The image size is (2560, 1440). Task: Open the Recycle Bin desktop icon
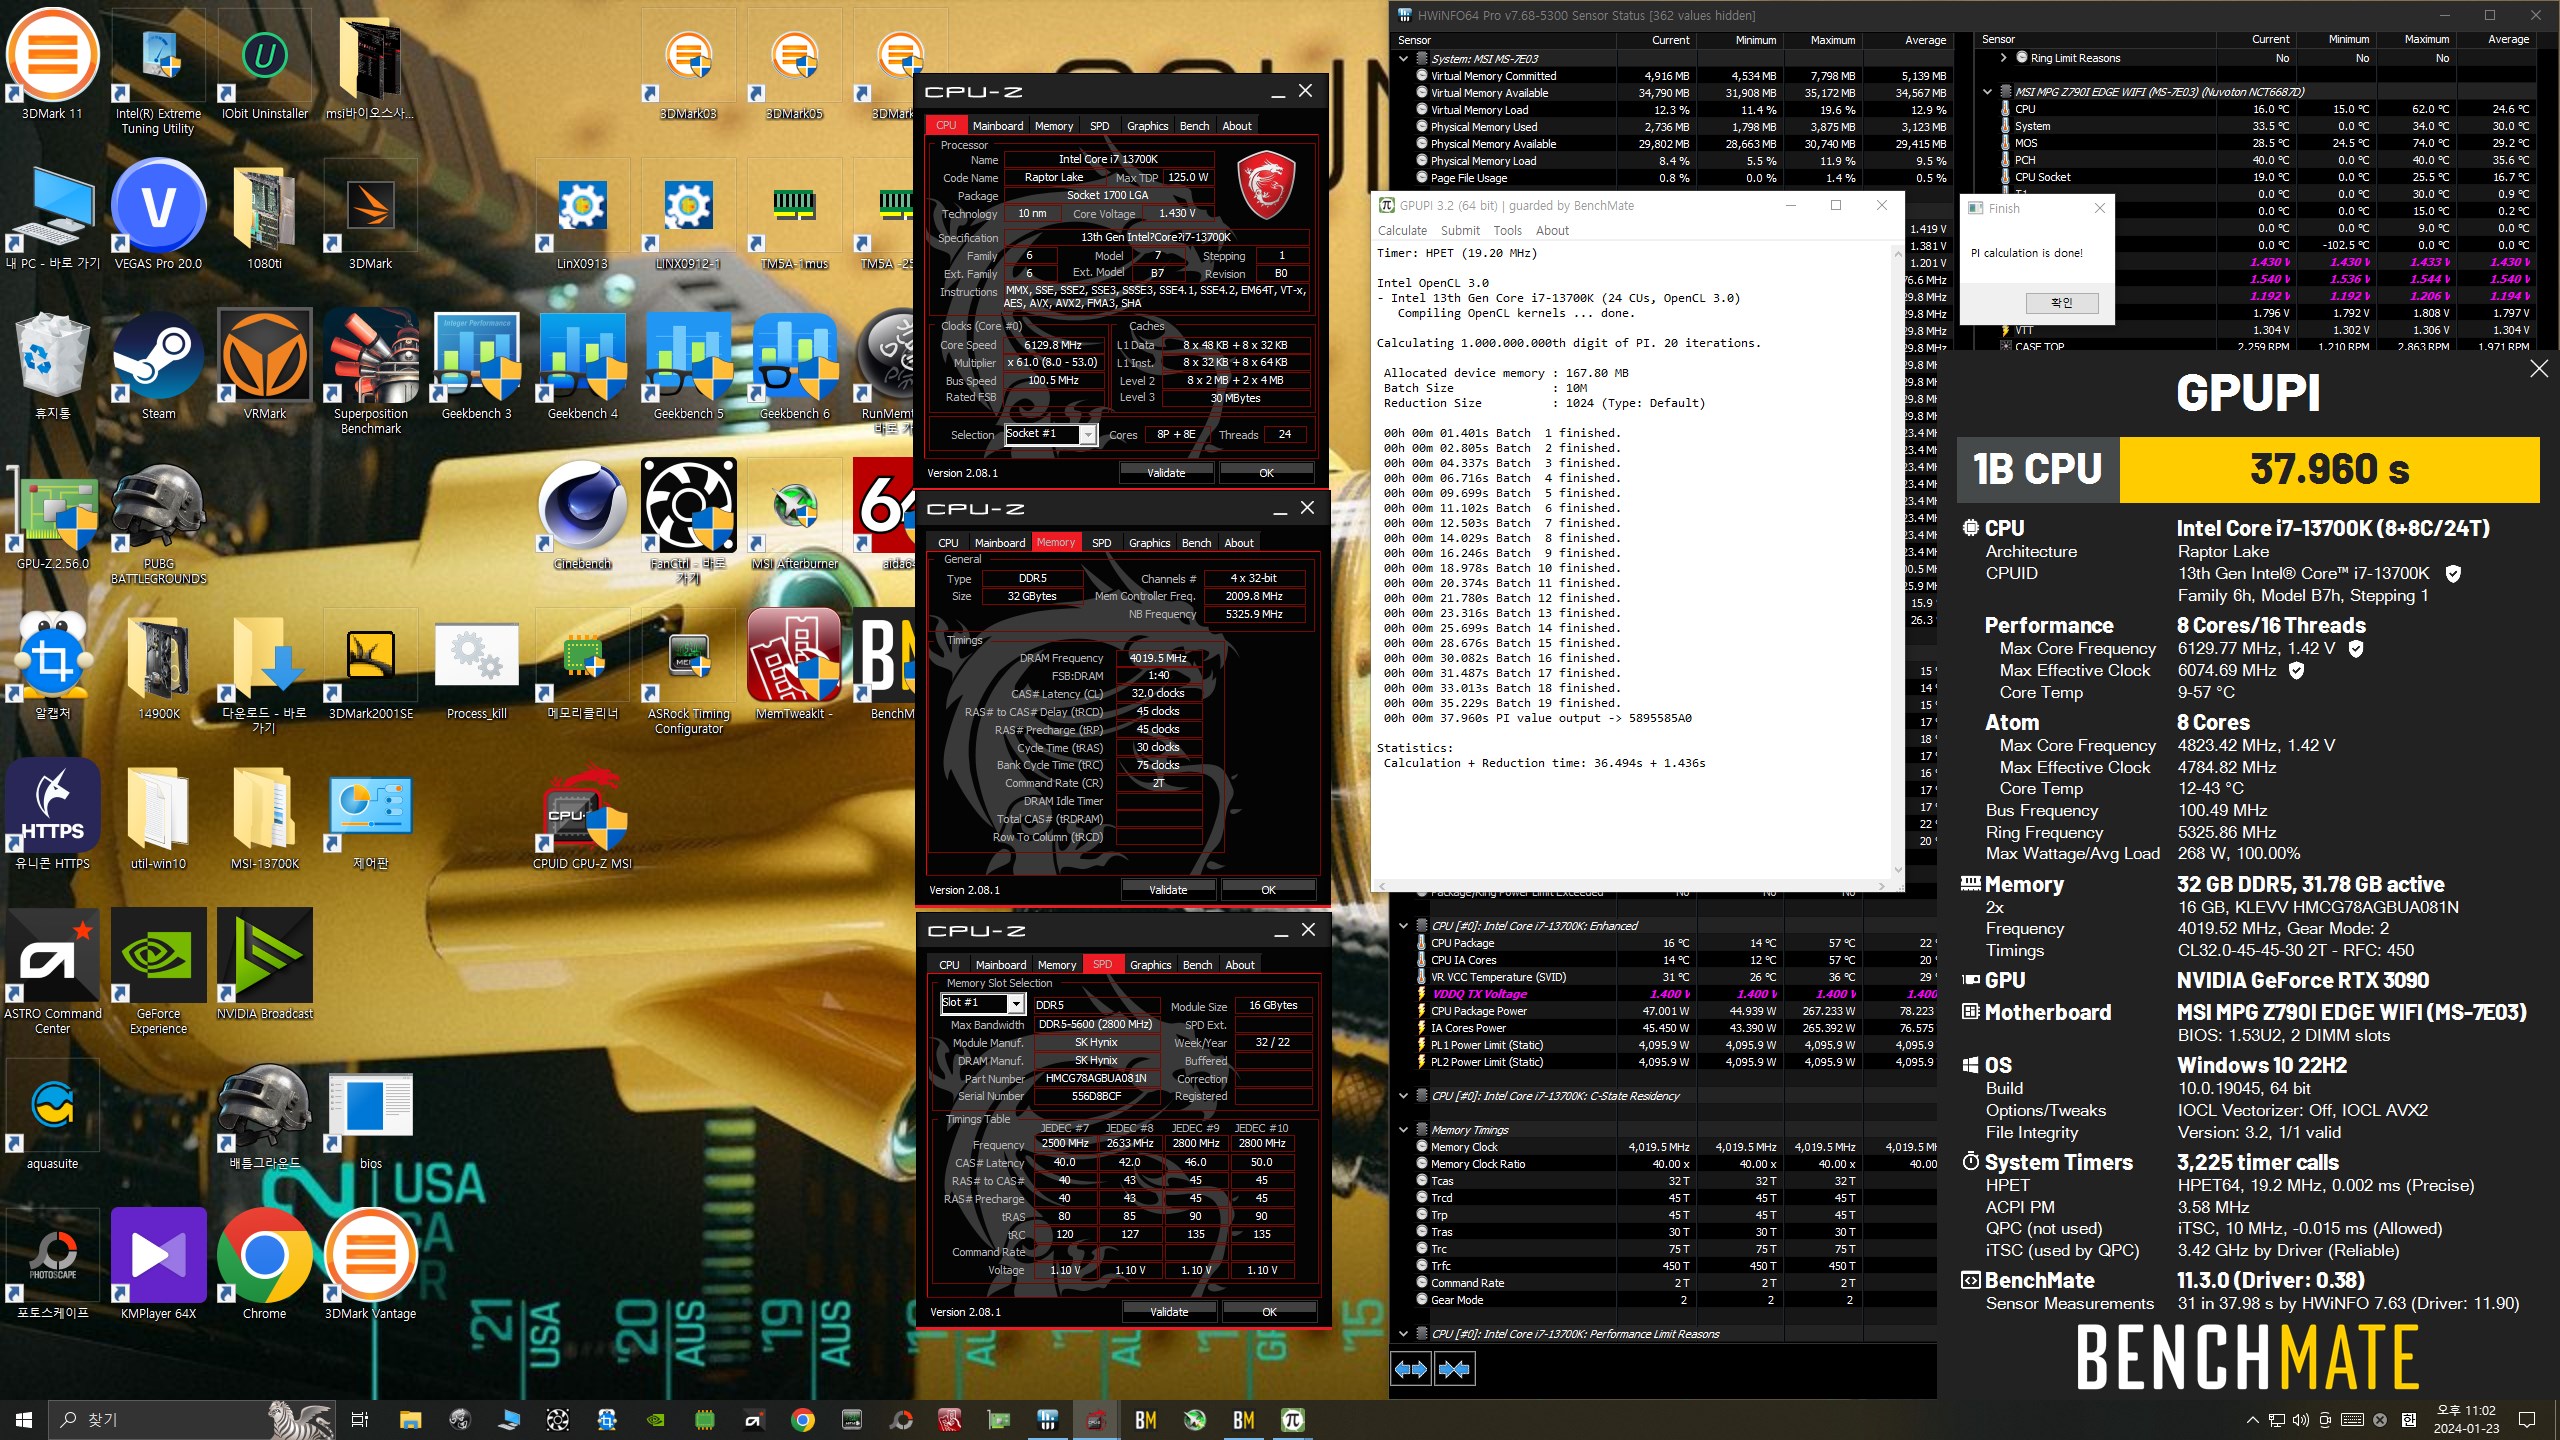(53, 363)
